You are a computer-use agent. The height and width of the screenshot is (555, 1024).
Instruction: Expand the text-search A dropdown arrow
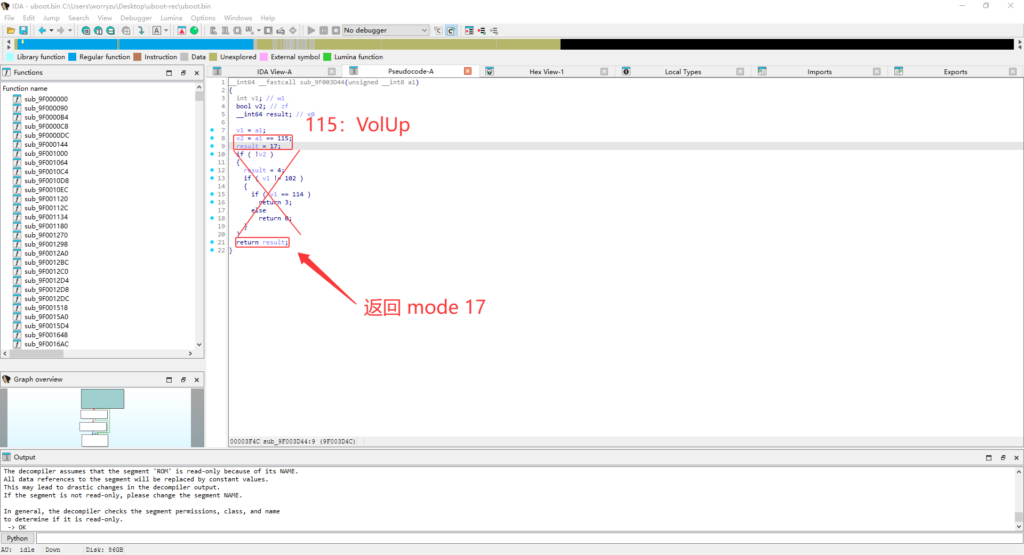coord(166,31)
